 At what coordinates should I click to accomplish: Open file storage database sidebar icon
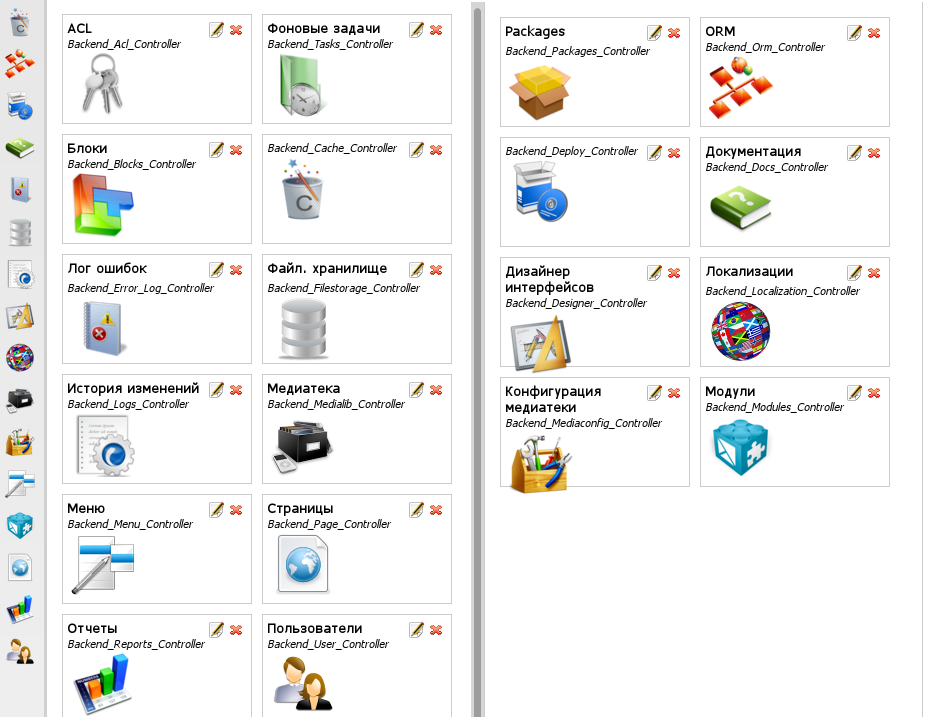(20, 232)
